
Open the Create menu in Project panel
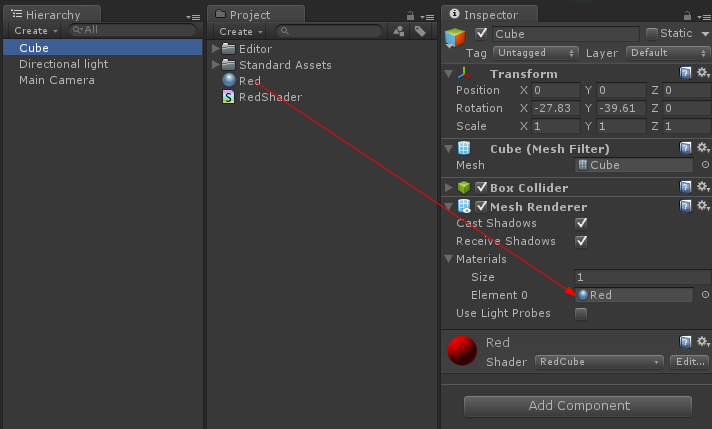click(x=240, y=32)
